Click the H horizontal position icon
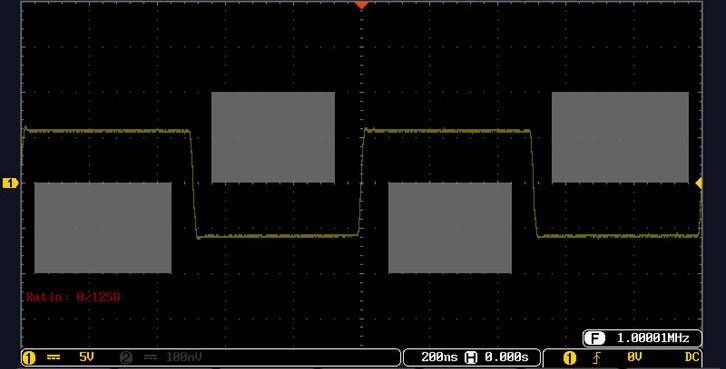The height and width of the screenshot is (369, 726). 471,357
